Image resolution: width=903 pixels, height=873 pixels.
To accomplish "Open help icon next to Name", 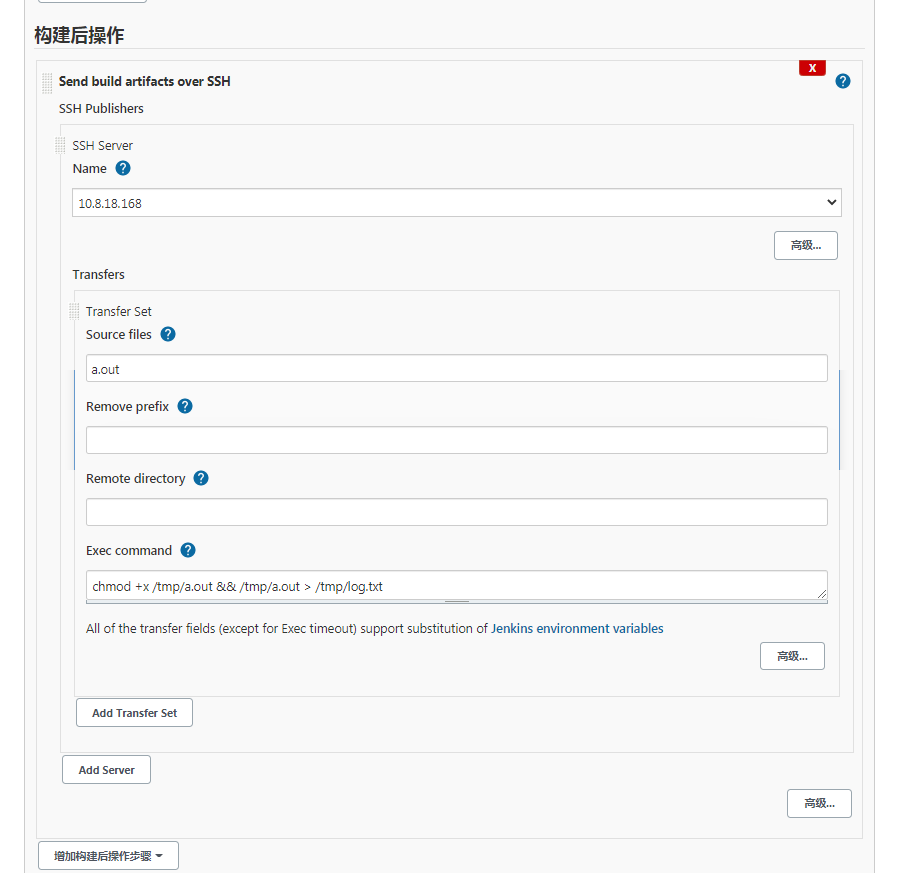I will pyautogui.click(x=123, y=168).
